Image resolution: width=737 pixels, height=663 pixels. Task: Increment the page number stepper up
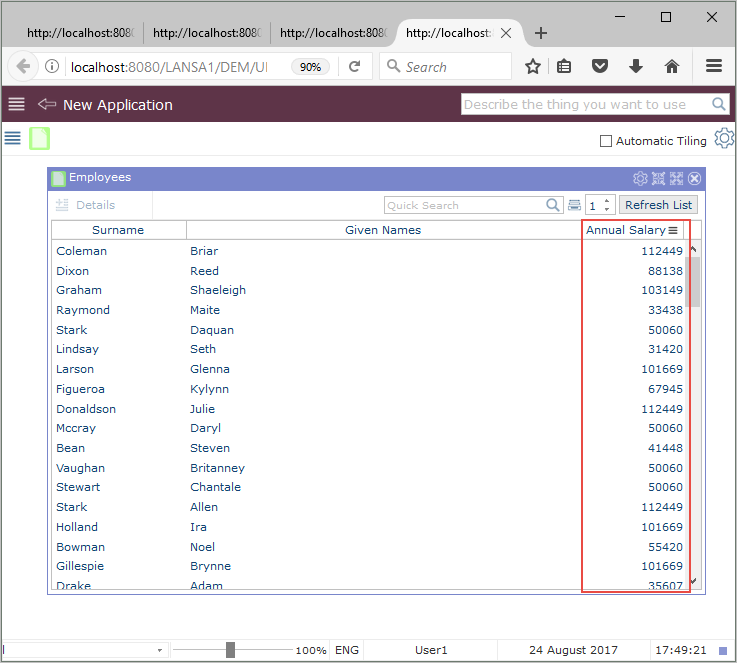click(x=607, y=200)
